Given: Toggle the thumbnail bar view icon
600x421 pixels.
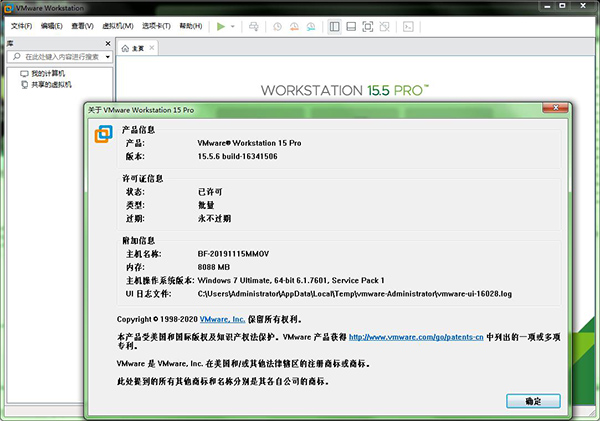Looking at the screenshot, I should pyautogui.click(x=351, y=26).
